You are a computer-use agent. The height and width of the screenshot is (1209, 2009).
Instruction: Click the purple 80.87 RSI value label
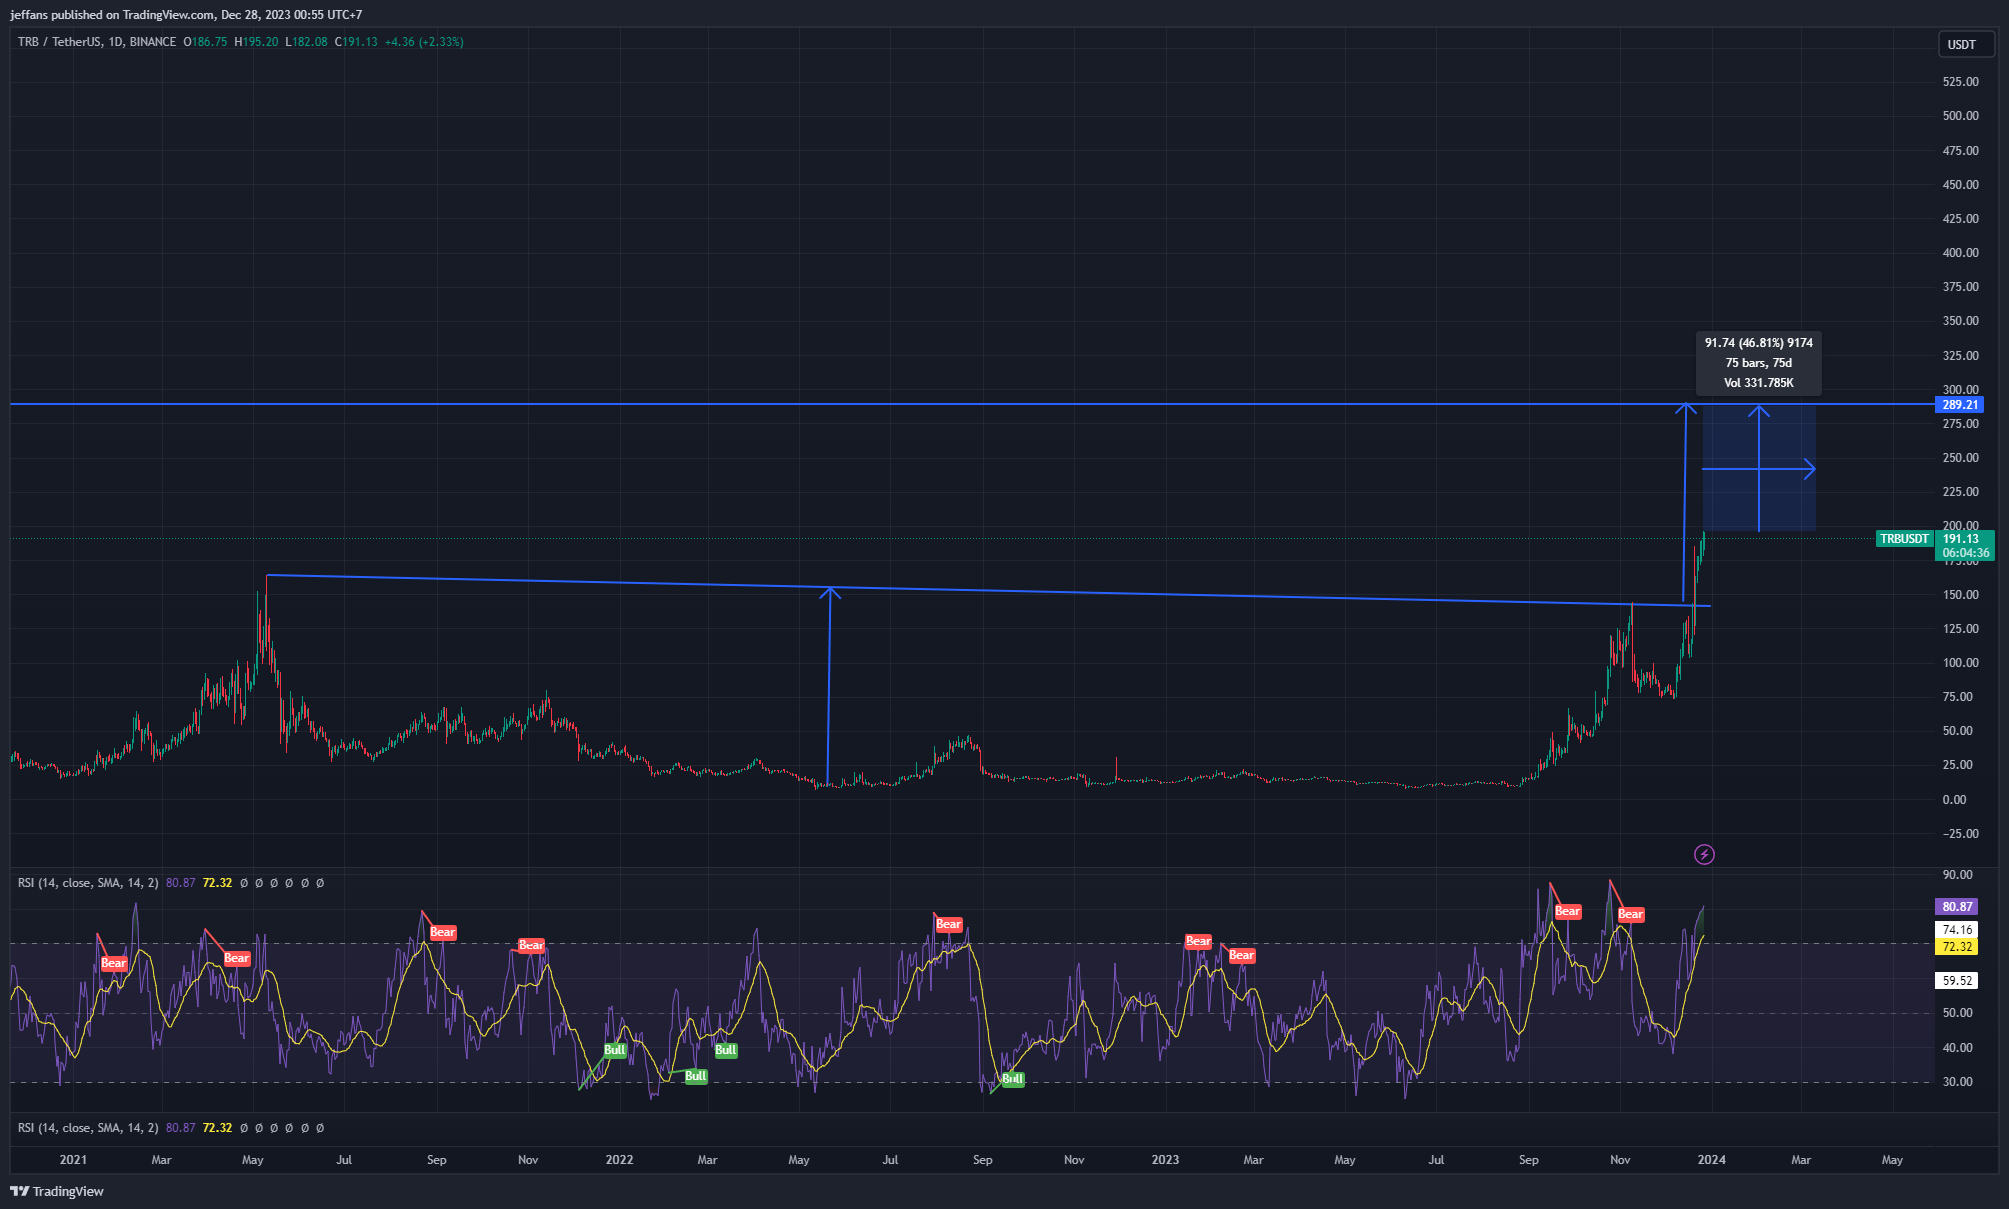(1957, 907)
